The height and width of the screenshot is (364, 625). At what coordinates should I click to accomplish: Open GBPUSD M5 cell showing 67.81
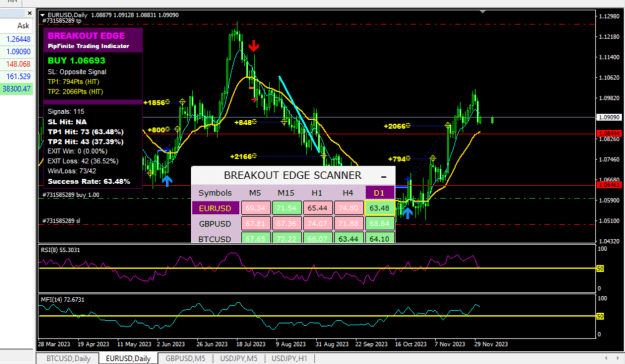pyautogui.click(x=255, y=224)
